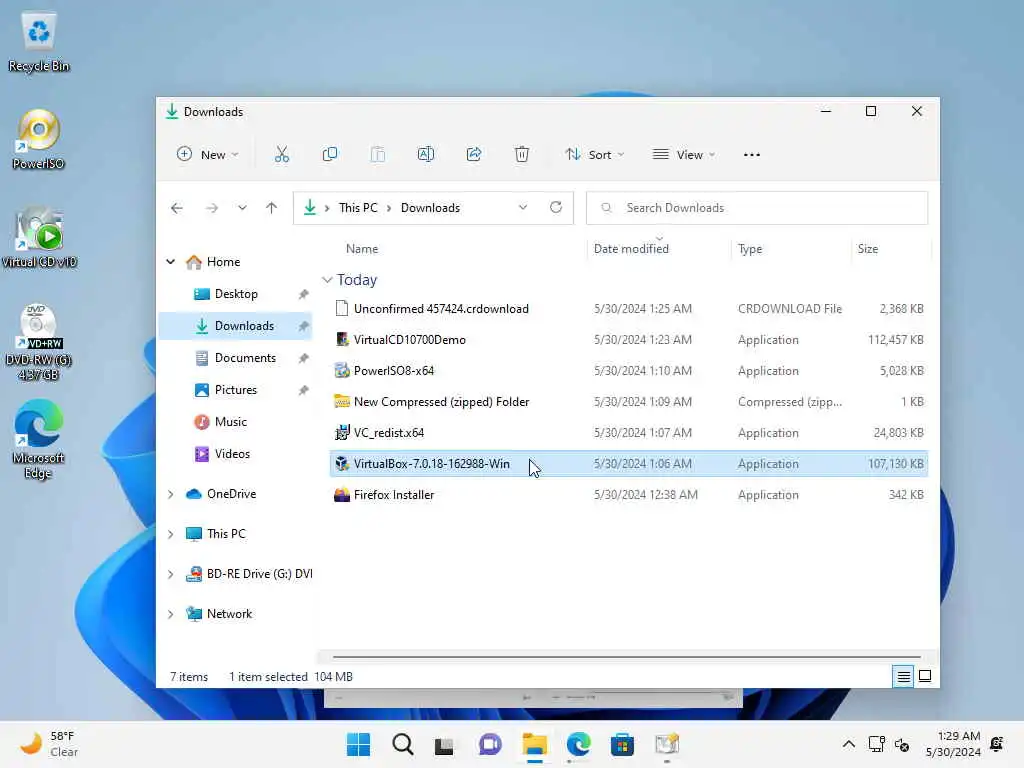Image resolution: width=1024 pixels, height=768 pixels.
Task: Click the Share icon in the toolbar
Action: 473,155
